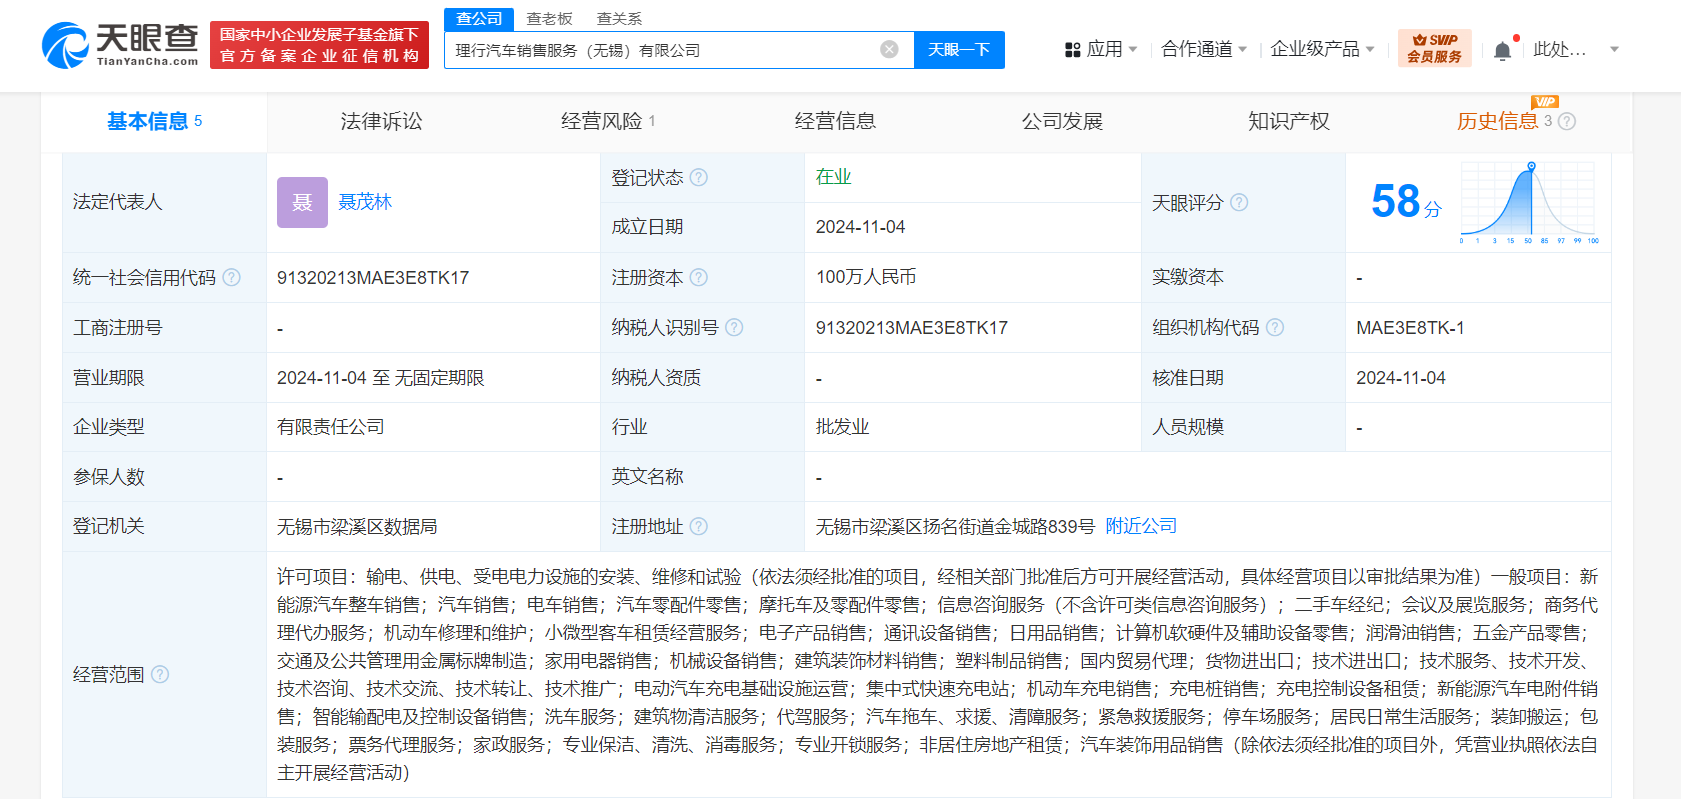This screenshot has width=1681, height=799.
Task: Open the notification bell
Action: 1502,50
